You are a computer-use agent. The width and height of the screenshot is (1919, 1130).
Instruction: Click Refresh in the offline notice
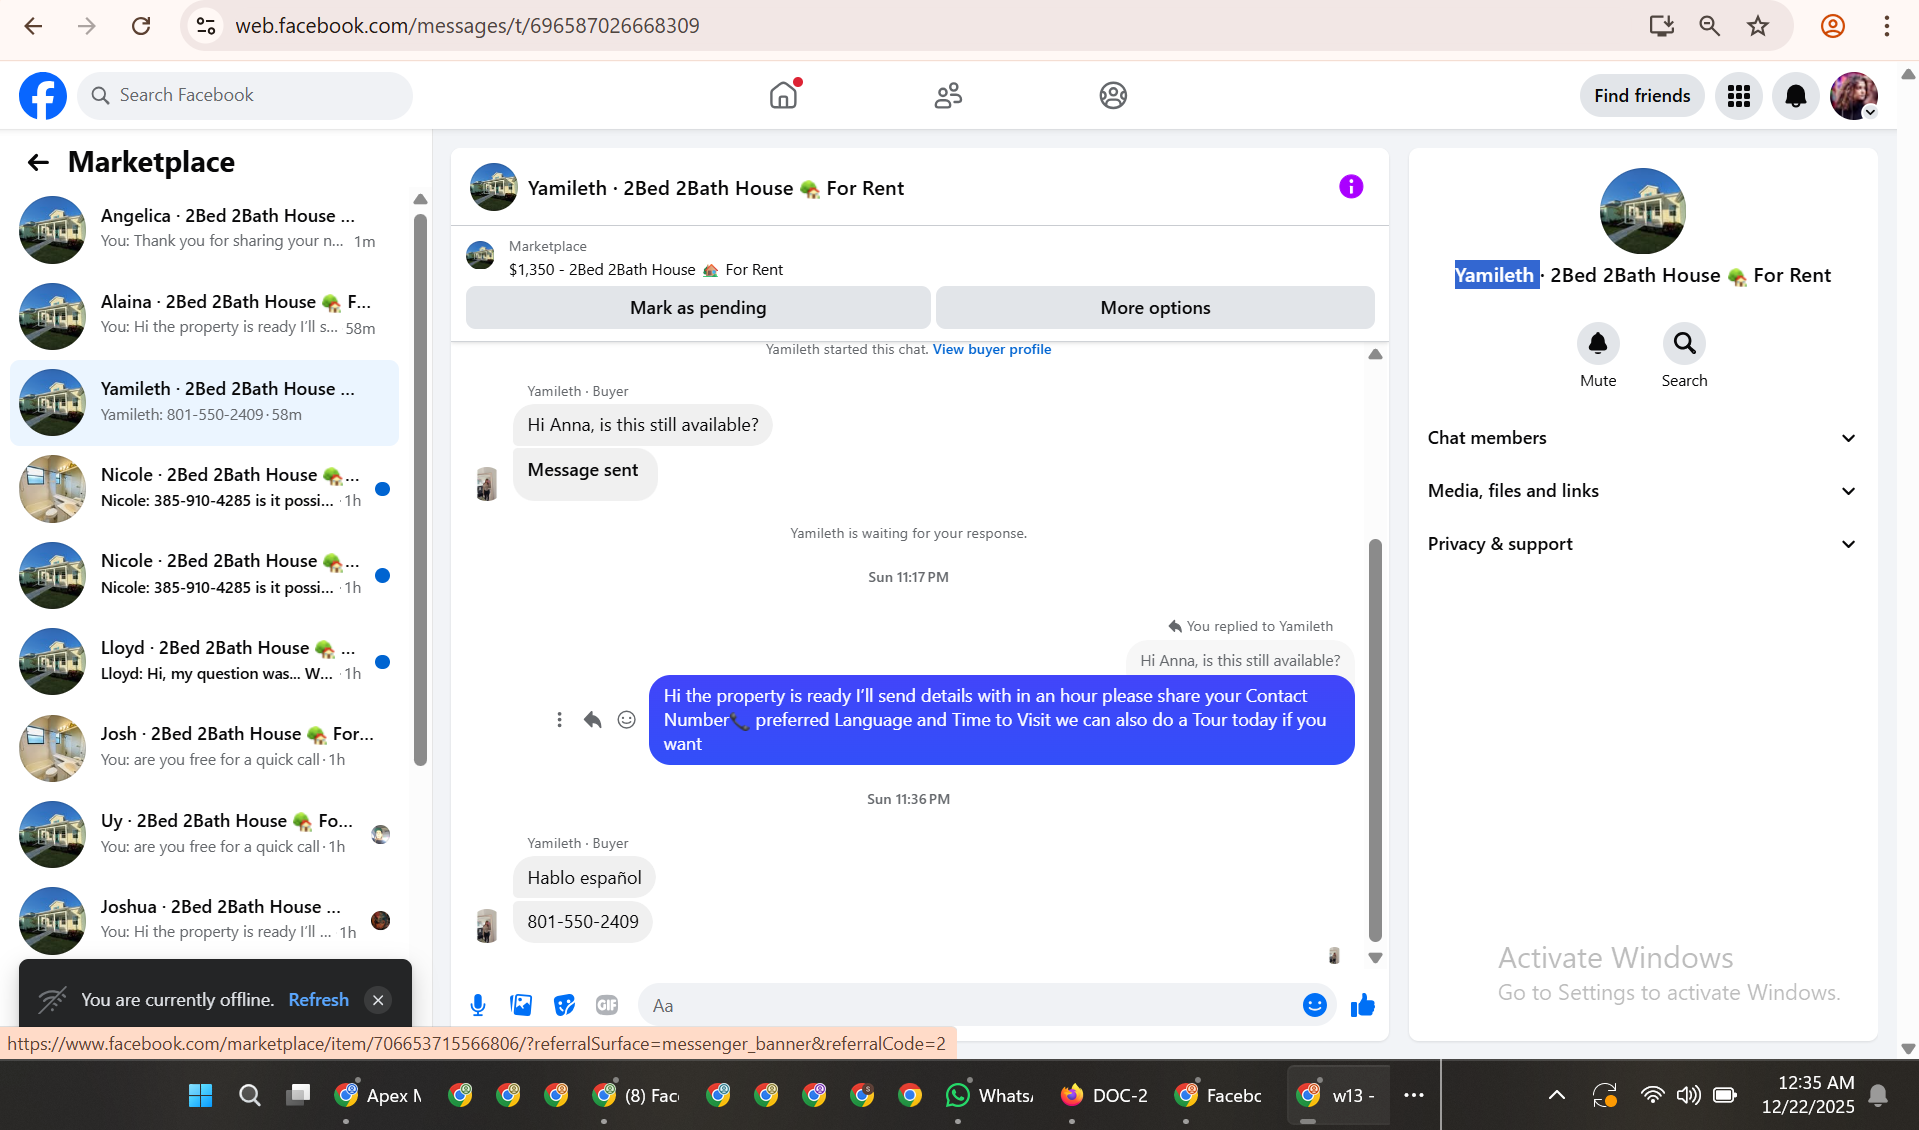coord(319,1000)
